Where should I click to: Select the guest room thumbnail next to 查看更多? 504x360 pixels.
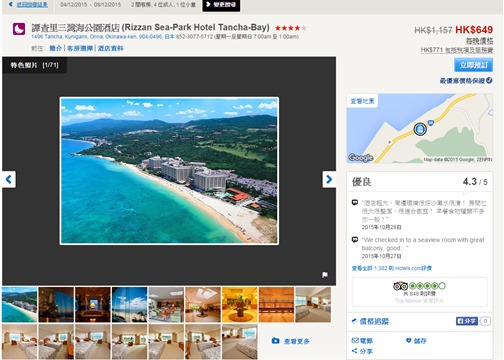tap(240, 341)
